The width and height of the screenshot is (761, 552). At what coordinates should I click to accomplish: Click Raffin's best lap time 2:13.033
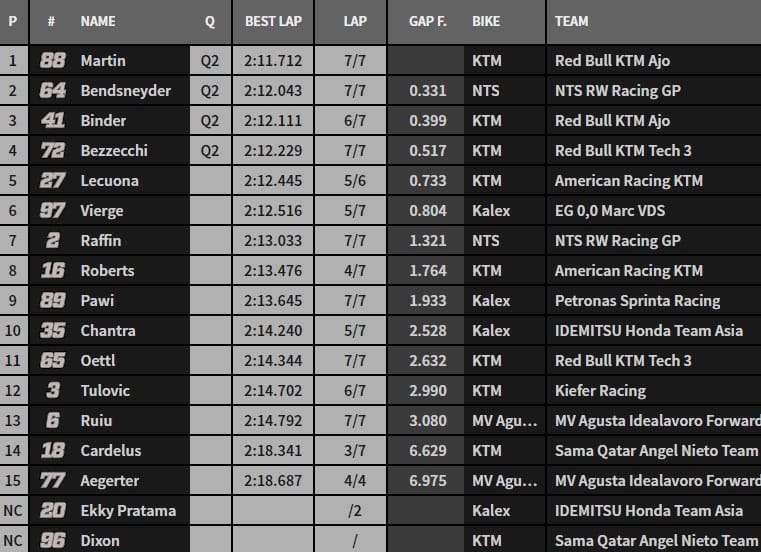coord(273,241)
